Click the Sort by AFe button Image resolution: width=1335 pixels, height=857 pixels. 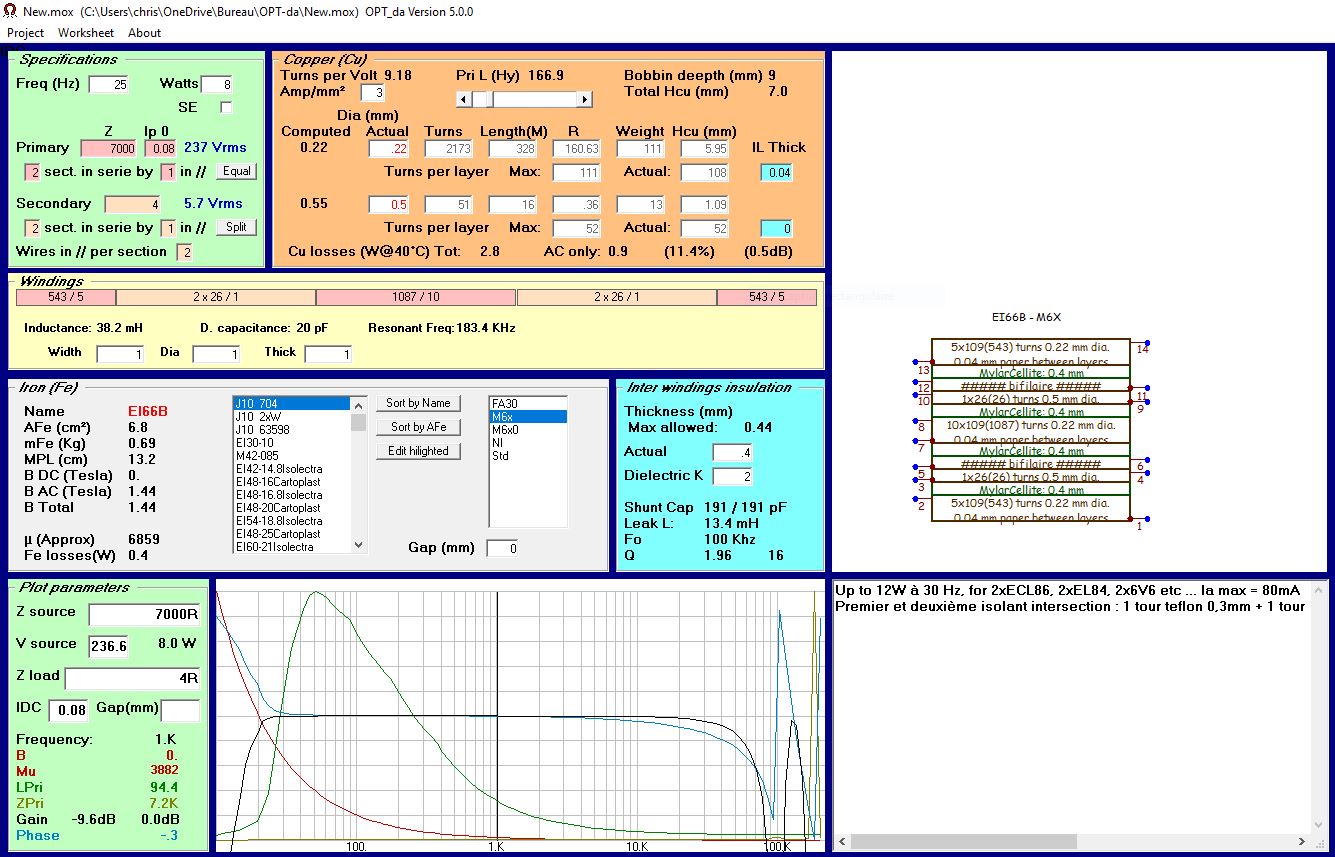click(x=418, y=427)
